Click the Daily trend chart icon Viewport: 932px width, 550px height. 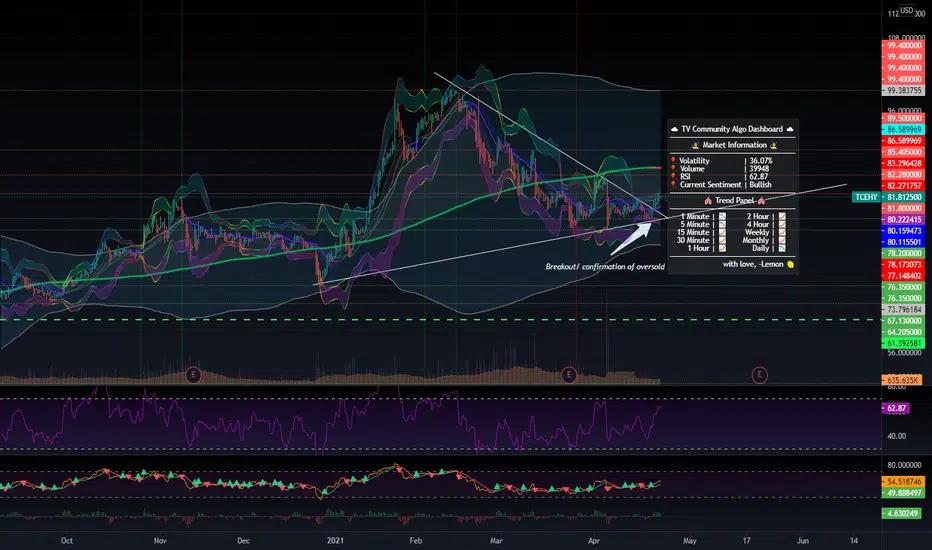pos(782,248)
